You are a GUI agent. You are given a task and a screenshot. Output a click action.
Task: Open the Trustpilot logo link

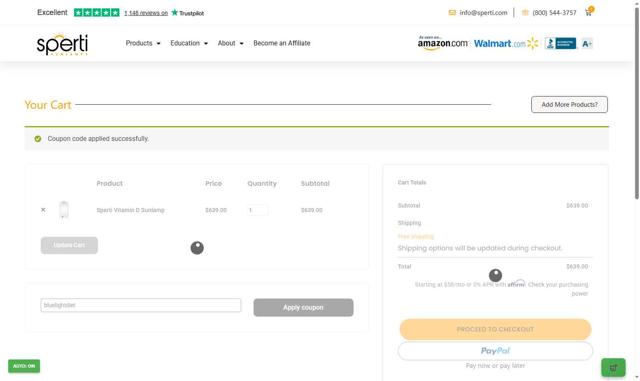pyautogui.click(x=188, y=13)
